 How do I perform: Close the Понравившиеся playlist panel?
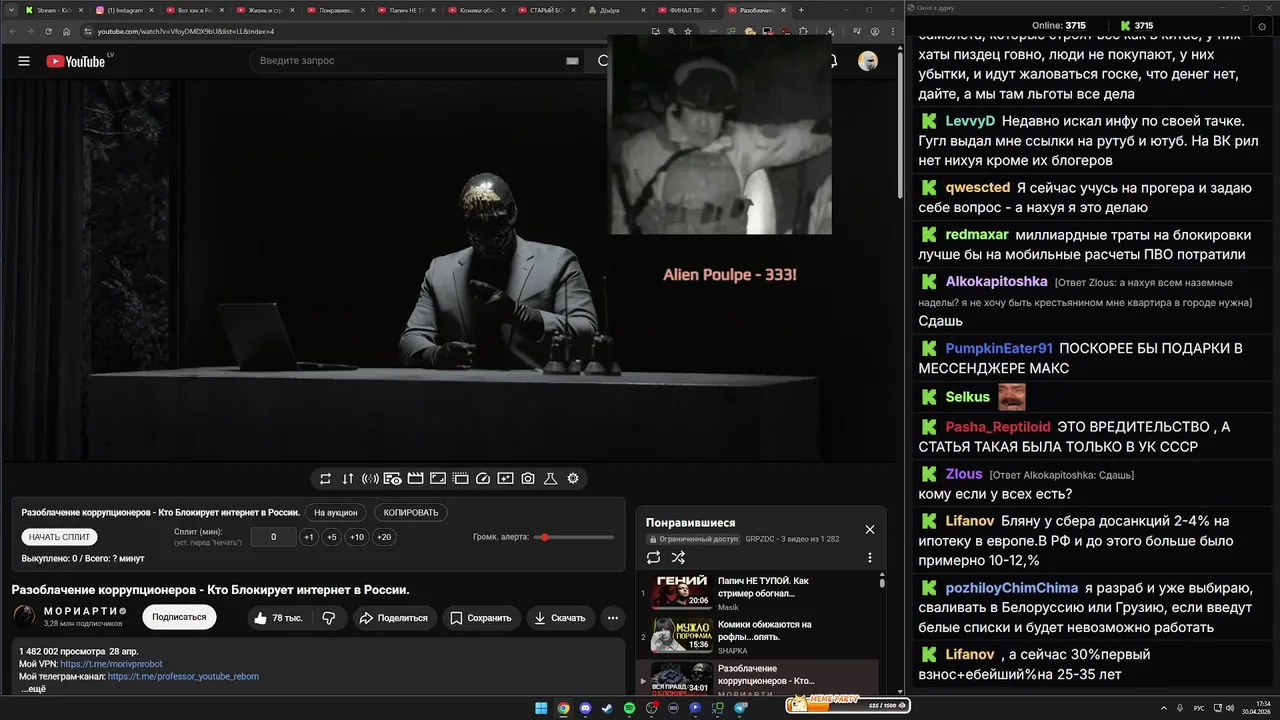click(870, 529)
